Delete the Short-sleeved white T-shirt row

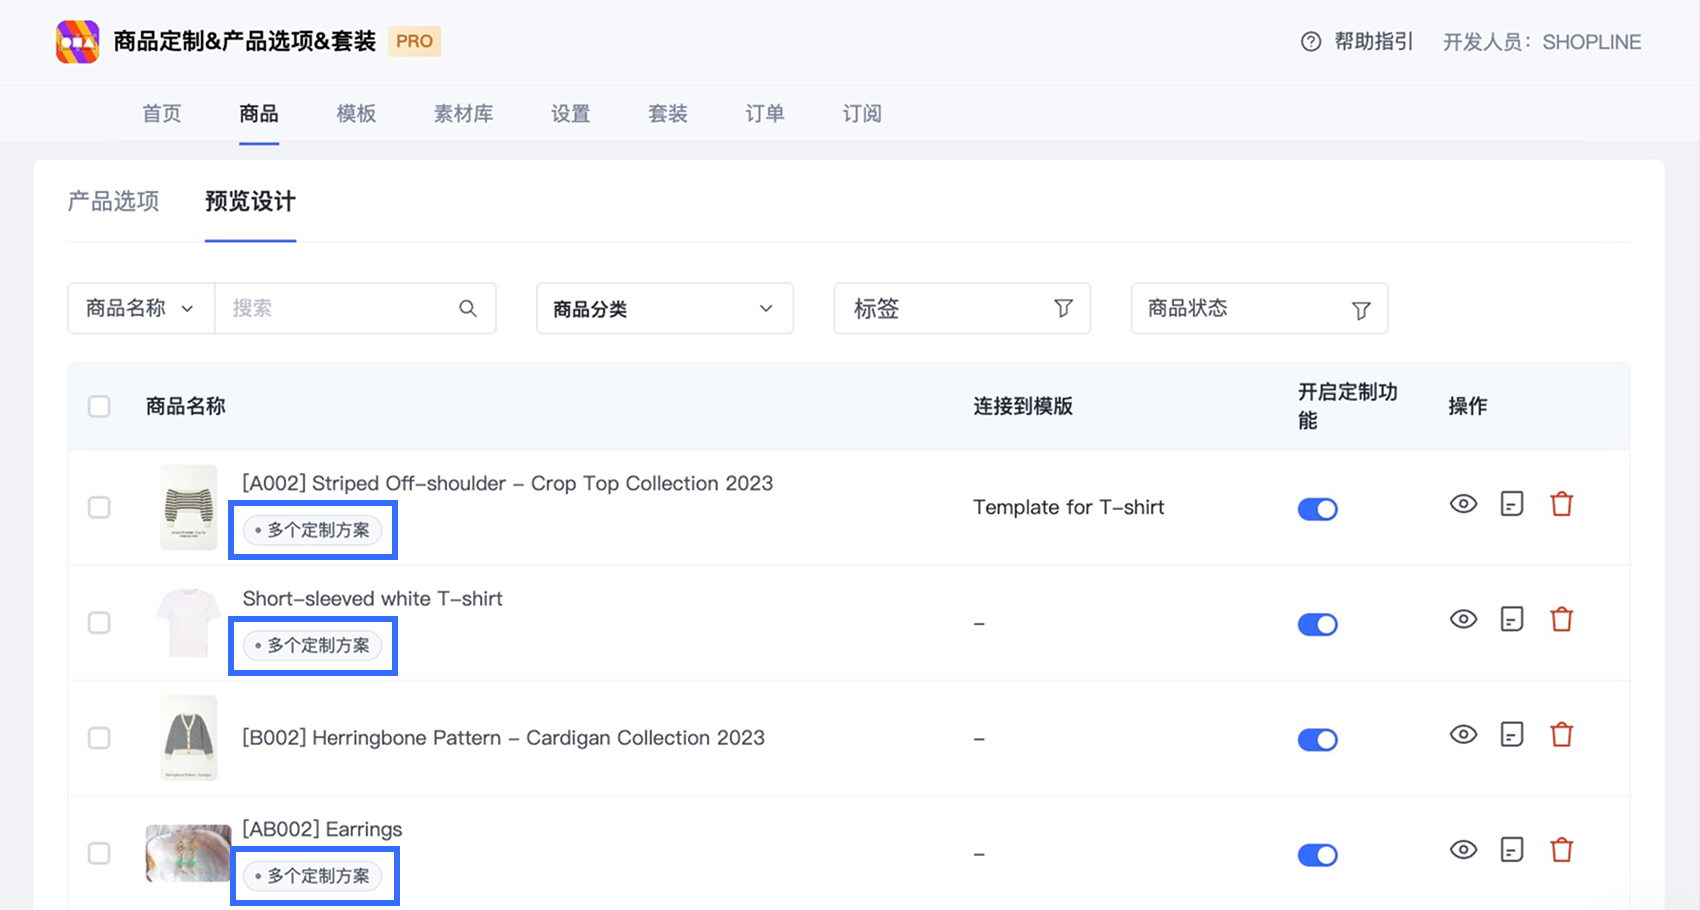1561,620
